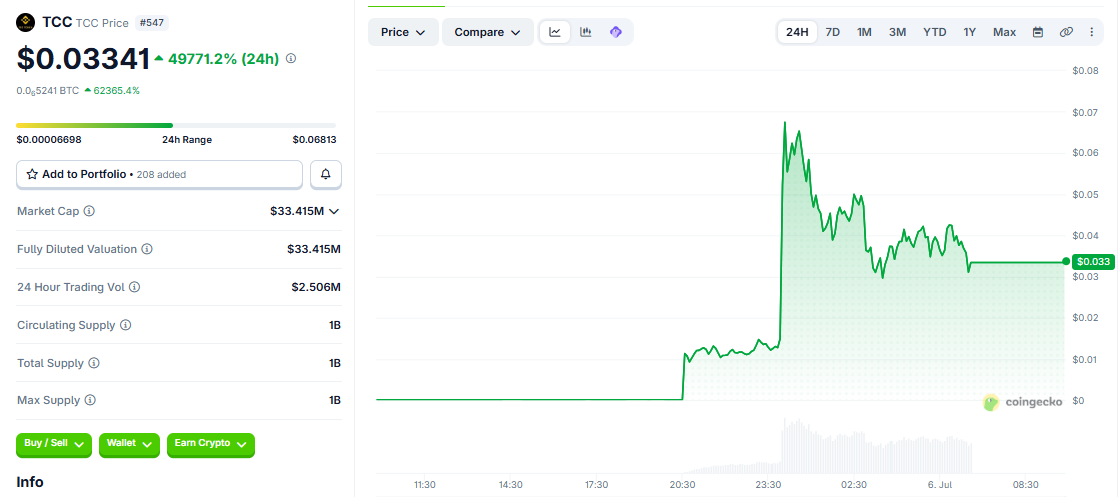Screen dimensions: 1119x497
Task: Click the price alert bell icon
Action: 326,174
